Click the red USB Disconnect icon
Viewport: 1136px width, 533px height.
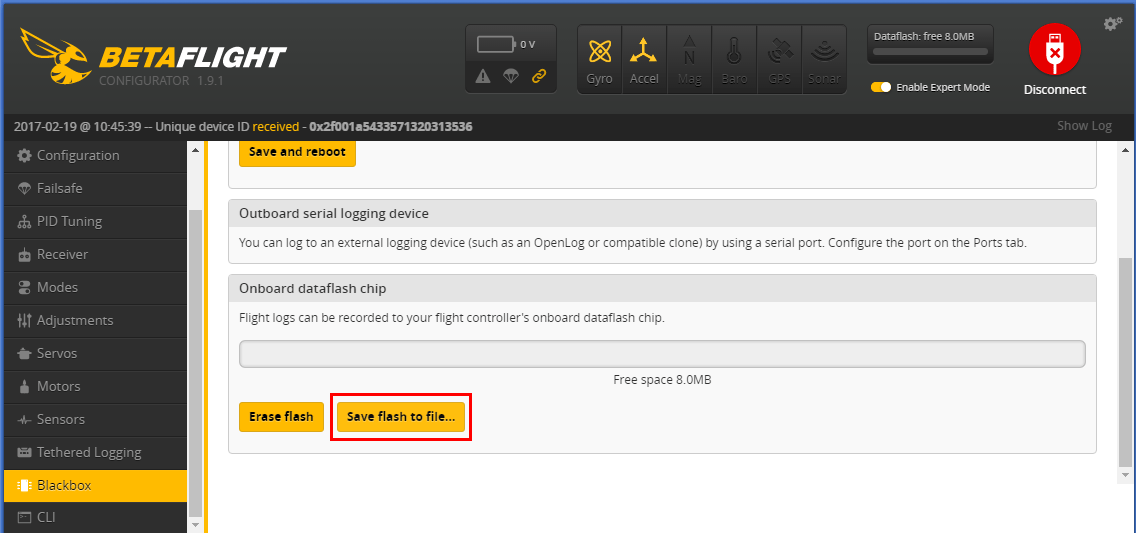[x=1054, y=49]
